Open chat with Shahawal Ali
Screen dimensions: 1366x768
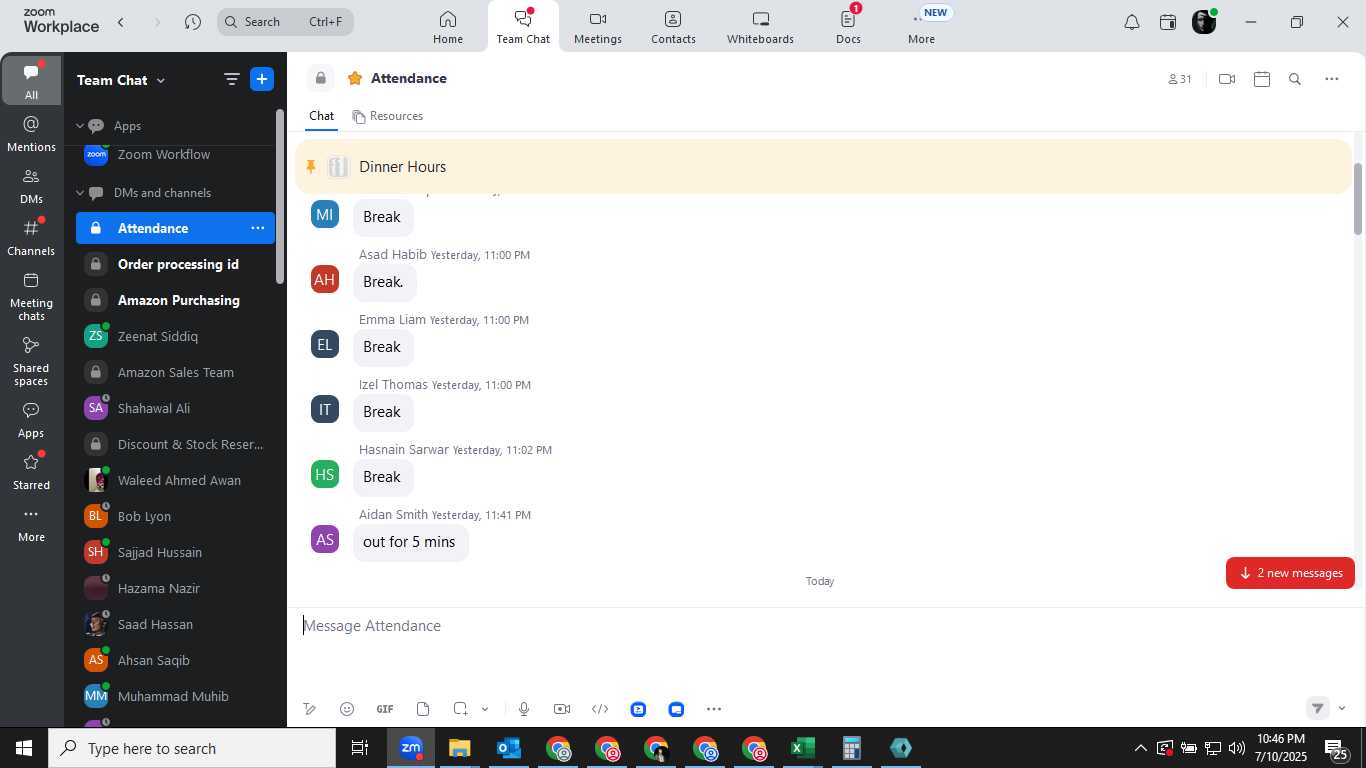click(x=175, y=408)
